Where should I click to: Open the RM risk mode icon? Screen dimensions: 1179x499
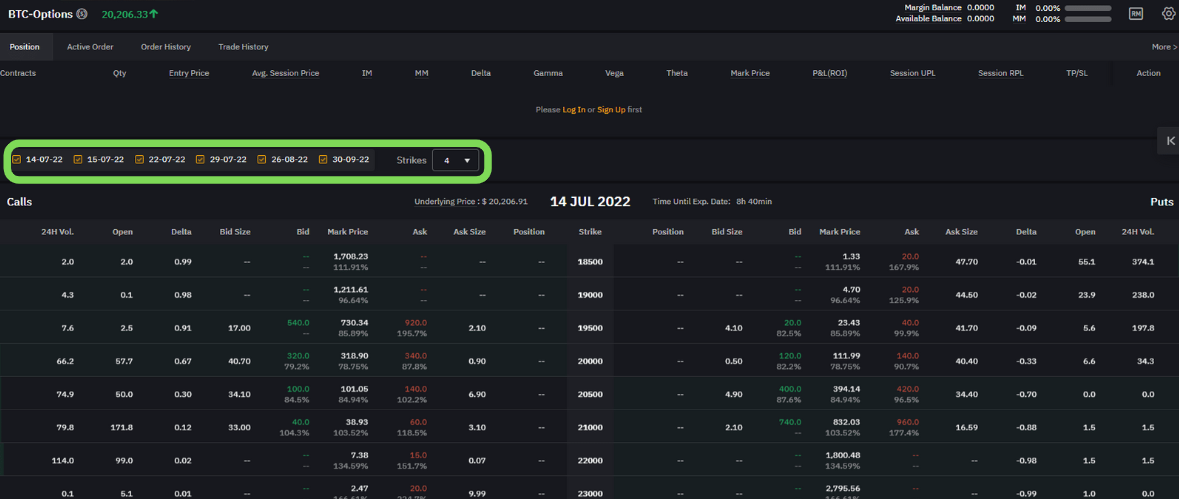[1136, 14]
